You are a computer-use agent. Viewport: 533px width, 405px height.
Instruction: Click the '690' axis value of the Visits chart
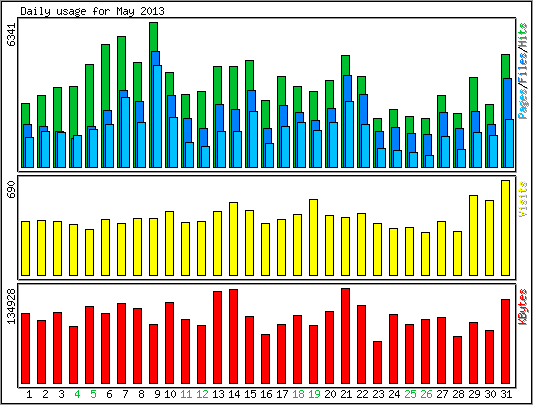[12, 190]
